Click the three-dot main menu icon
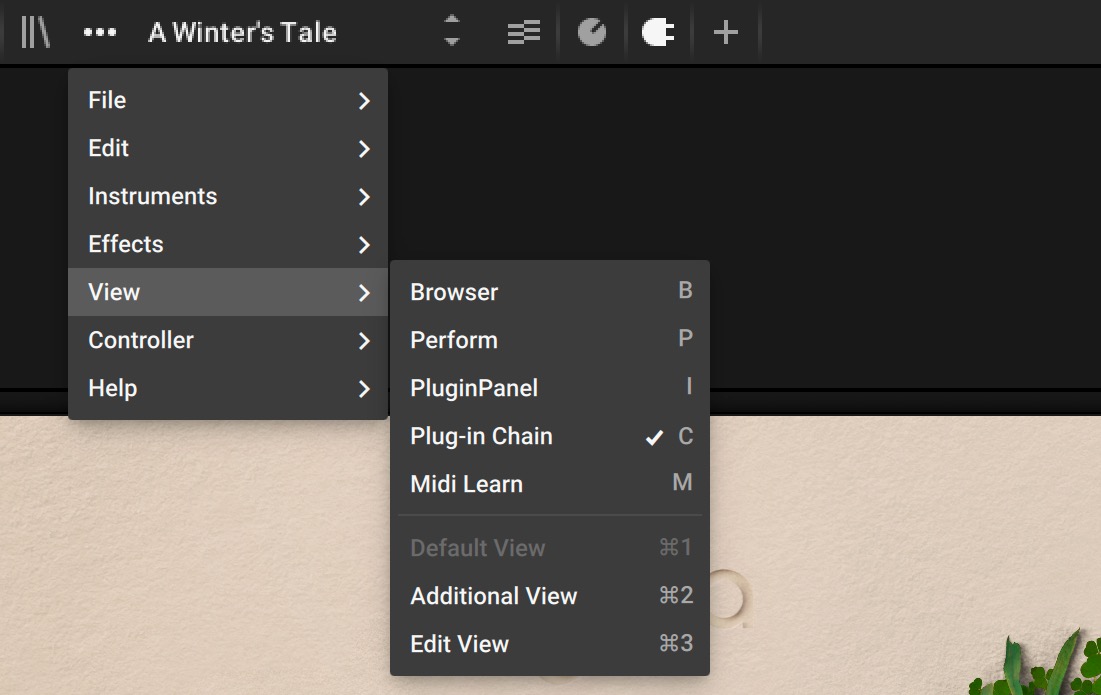The height and width of the screenshot is (695, 1101). pos(100,32)
